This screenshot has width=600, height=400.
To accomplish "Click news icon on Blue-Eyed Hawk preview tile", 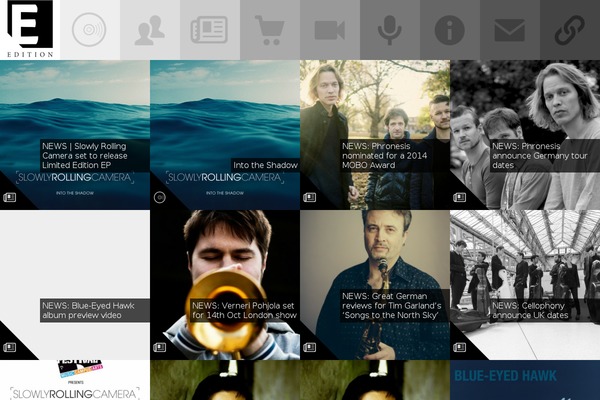I will (10, 348).
